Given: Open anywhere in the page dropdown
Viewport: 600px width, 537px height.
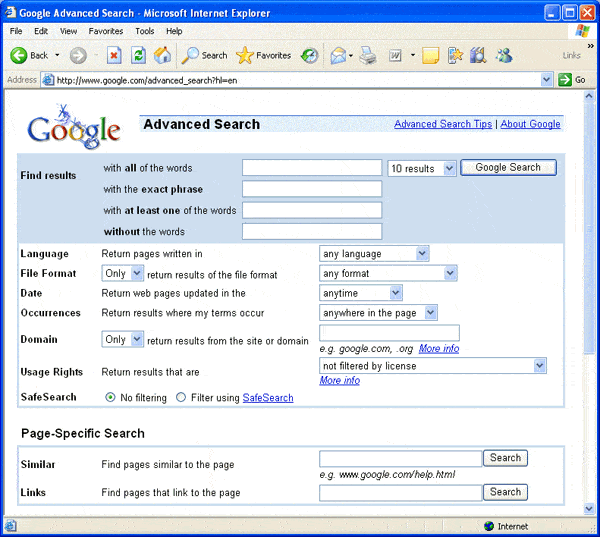Looking at the screenshot, I should point(378,313).
